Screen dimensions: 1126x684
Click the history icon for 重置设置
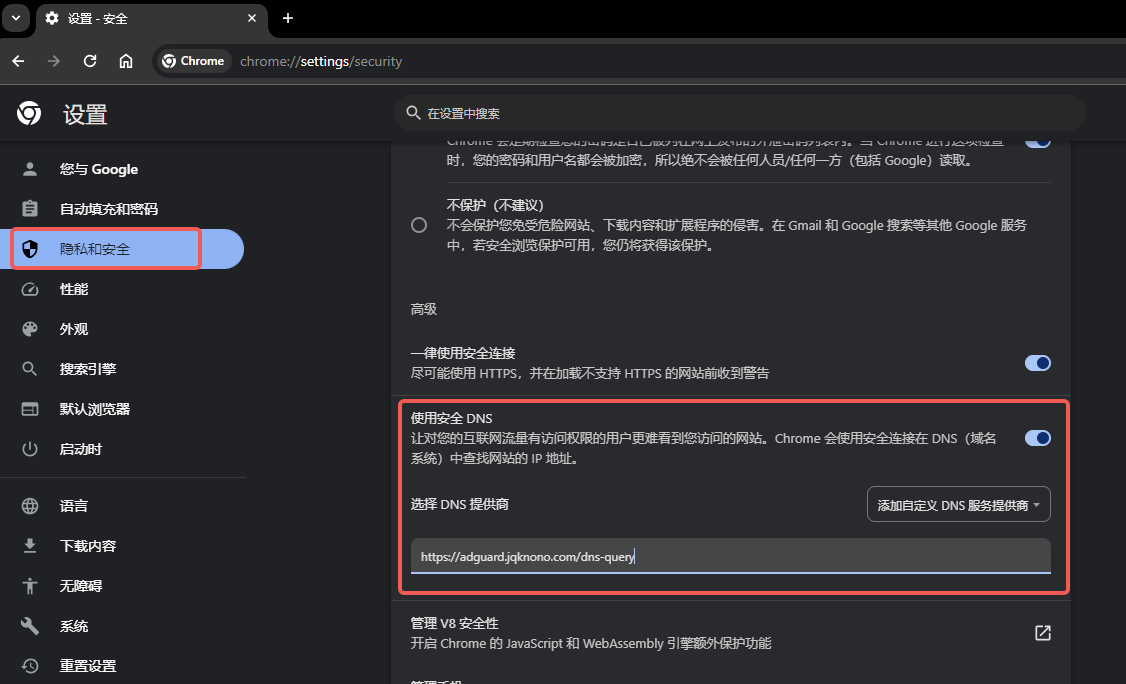click(29, 666)
